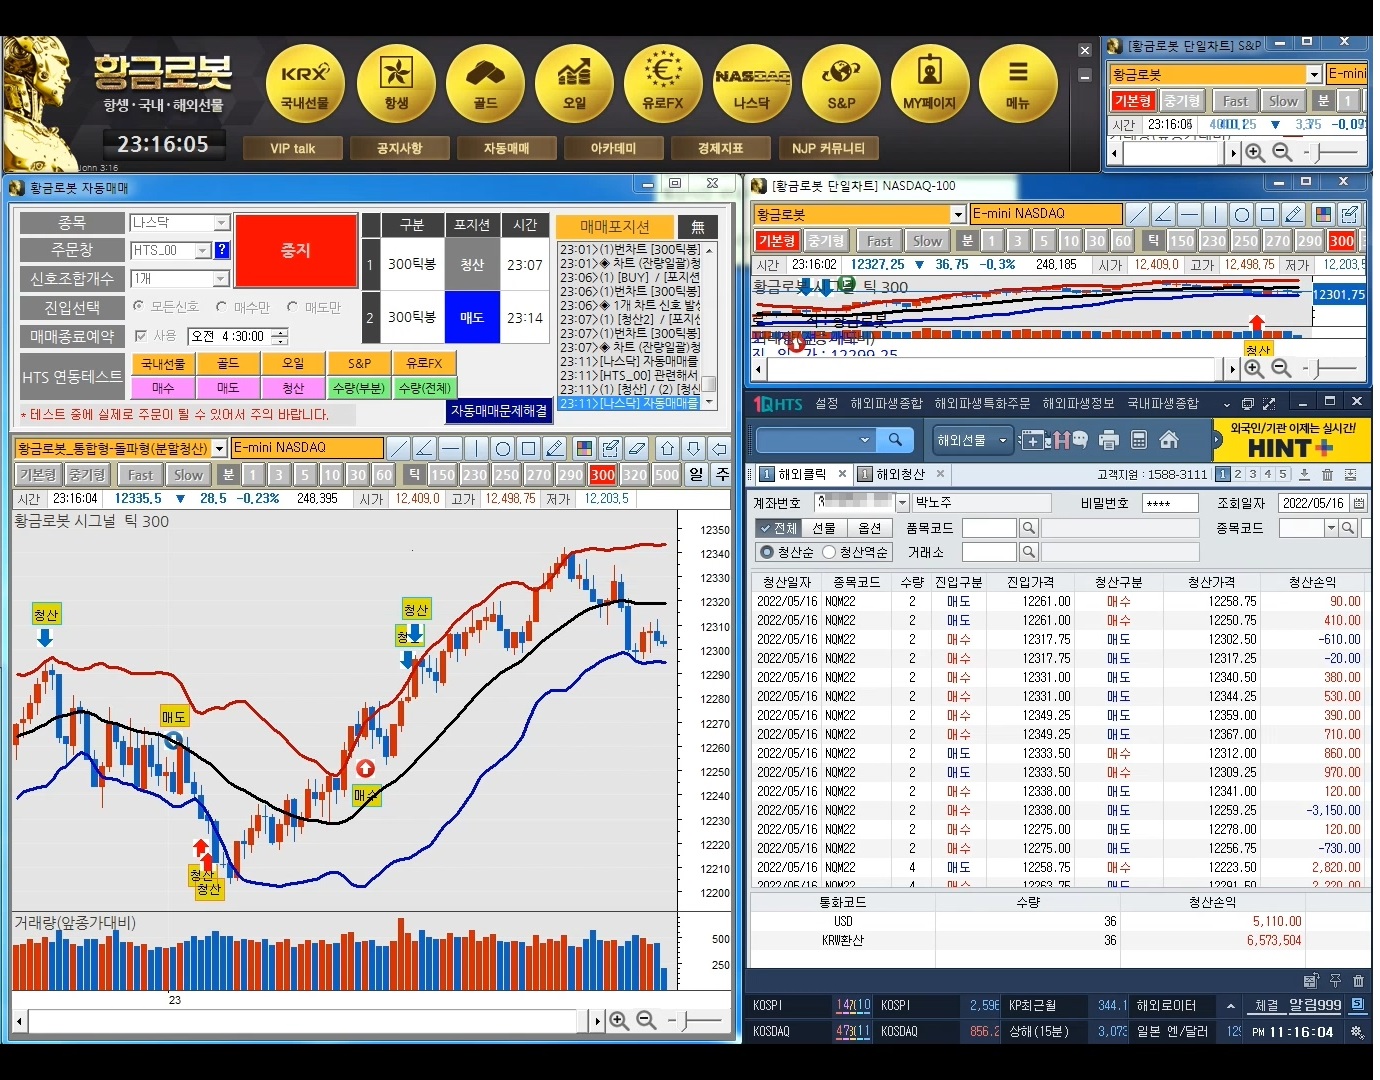Open the KRX 국내선물 gold icon
The height and width of the screenshot is (1080, 1380).
[305, 83]
